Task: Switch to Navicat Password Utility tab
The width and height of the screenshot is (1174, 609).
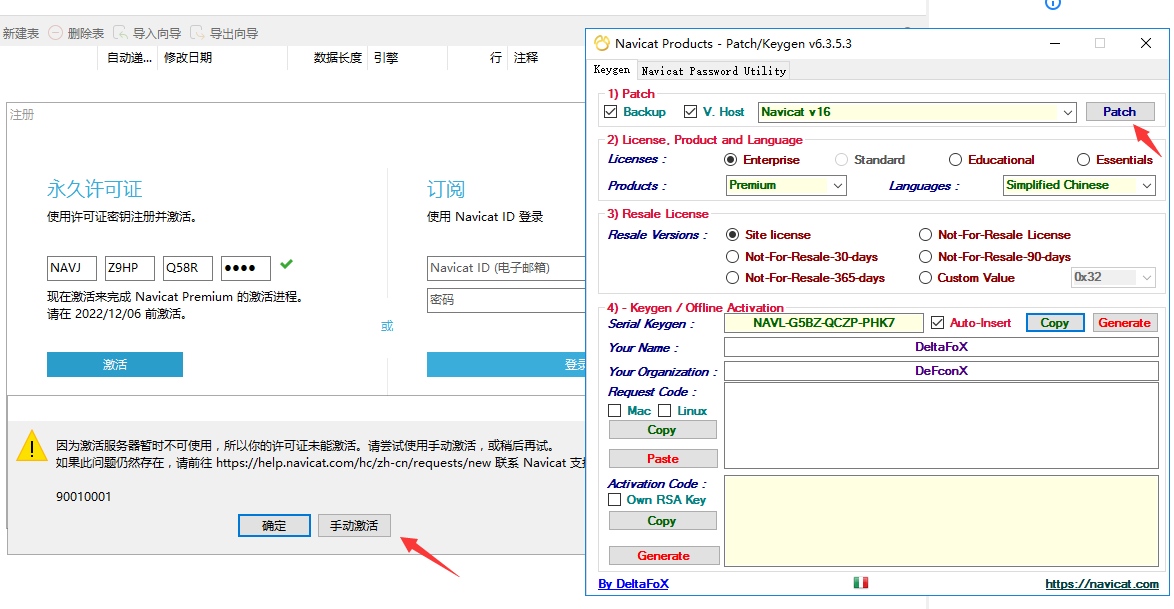Action: point(714,70)
